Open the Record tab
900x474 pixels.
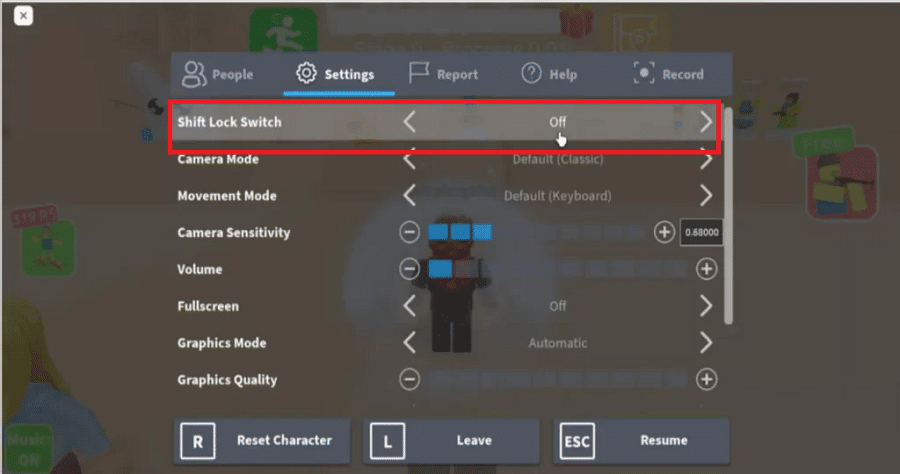click(669, 74)
